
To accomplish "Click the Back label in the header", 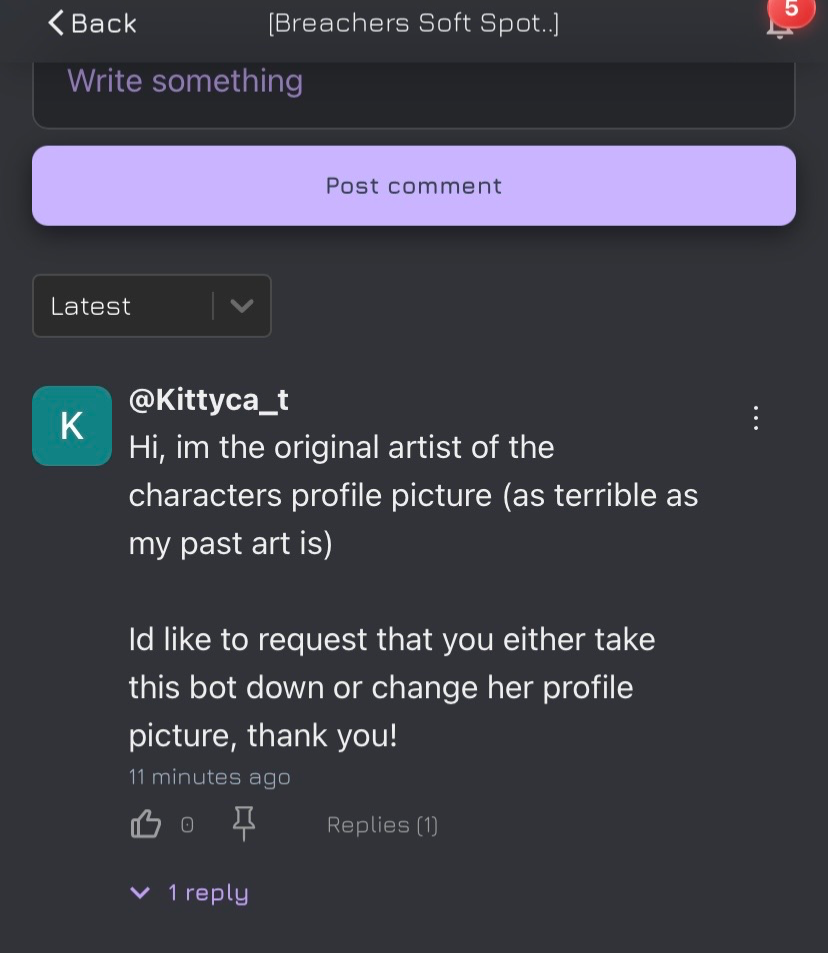I will [x=100, y=22].
